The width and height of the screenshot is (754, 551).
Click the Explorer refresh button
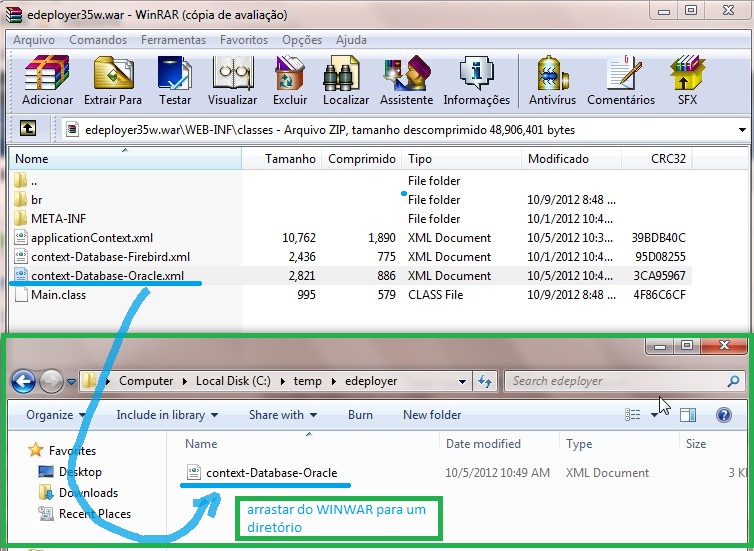coord(485,382)
